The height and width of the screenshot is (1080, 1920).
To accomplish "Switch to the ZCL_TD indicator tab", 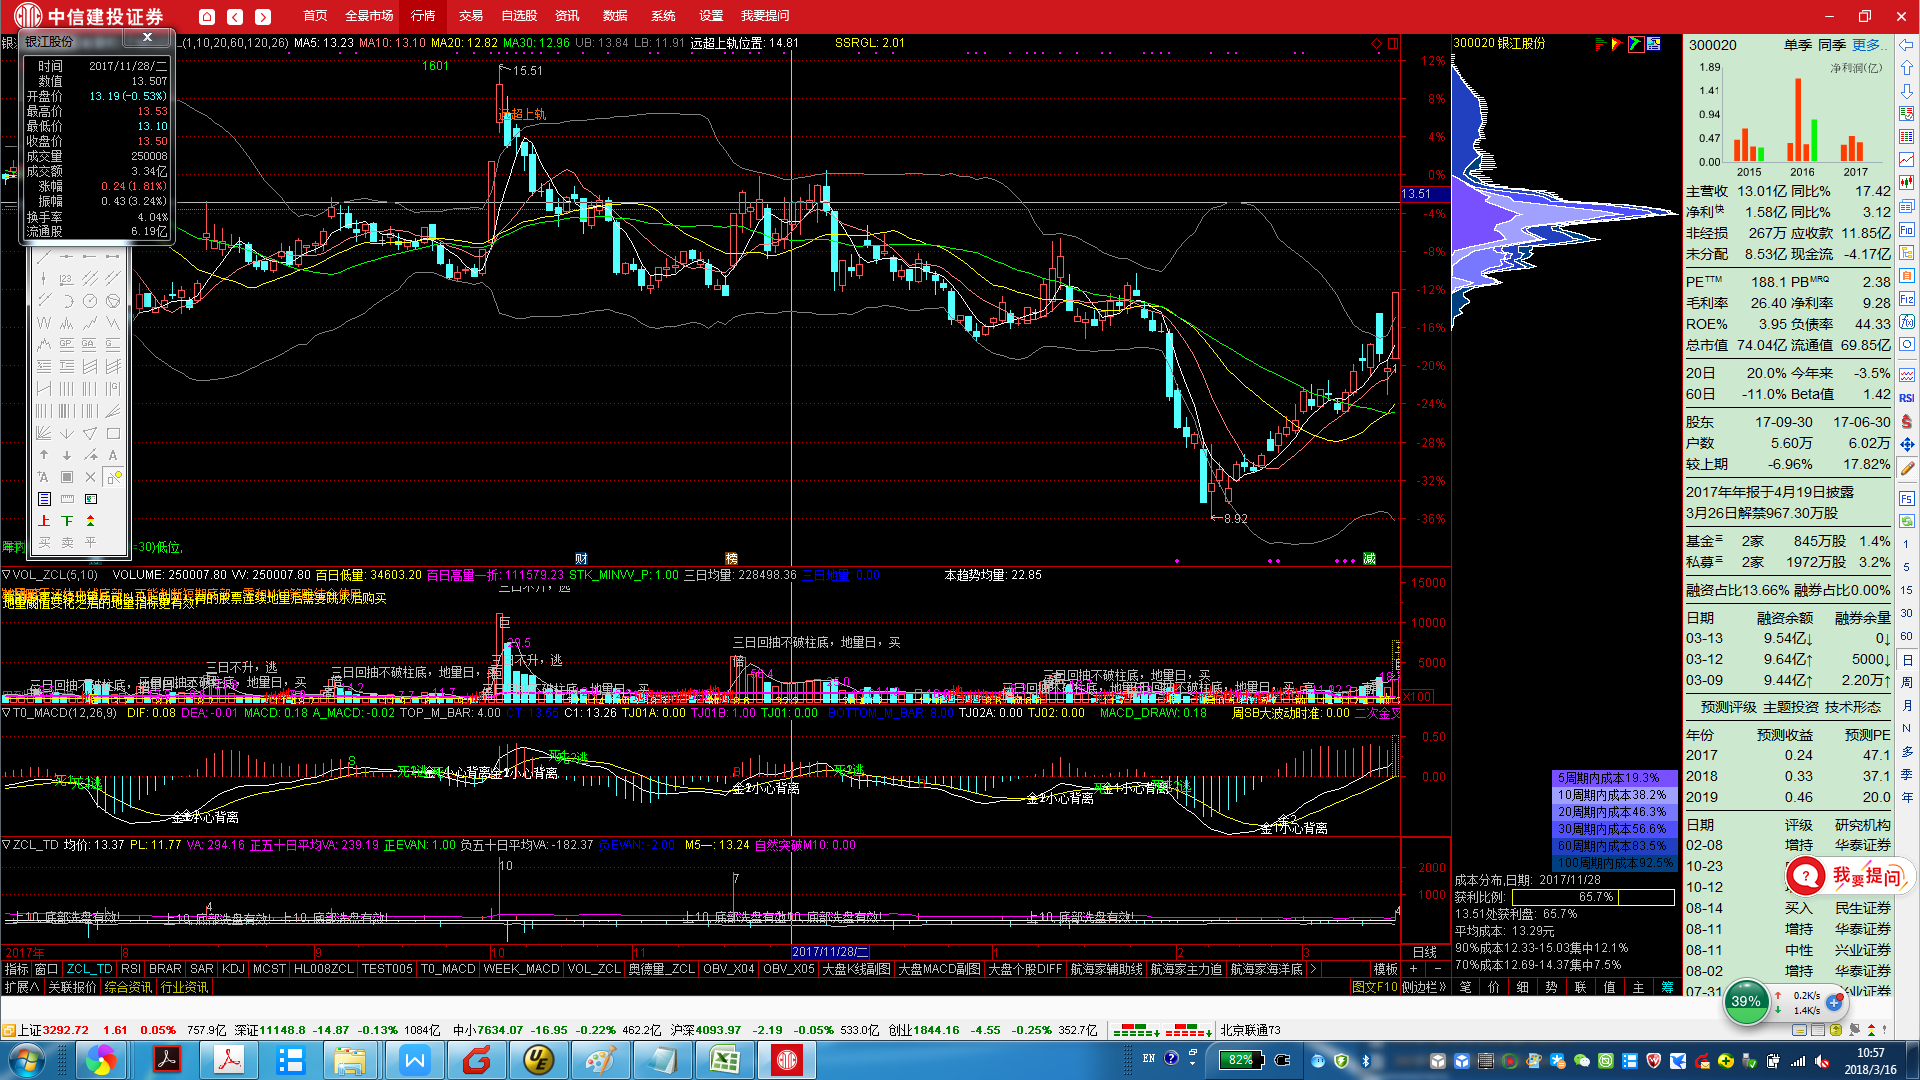I will [90, 969].
